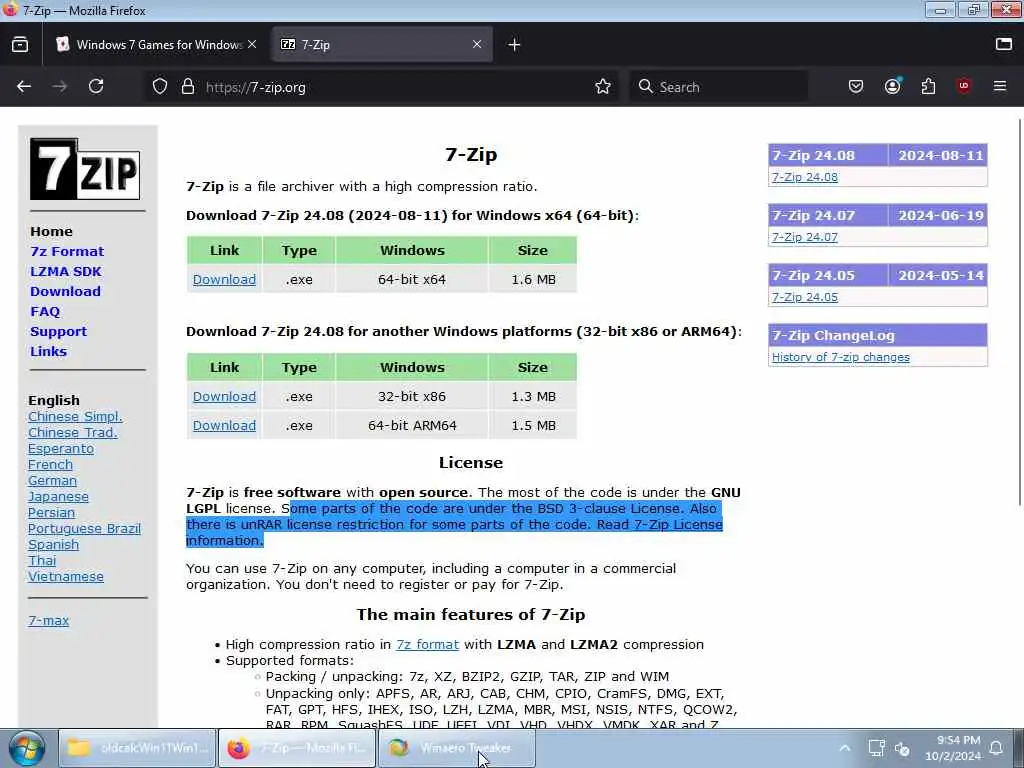This screenshot has height=768, width=1024.
Task: Show hidden tray icons with the chevron
Action: (x=844, y=748)
